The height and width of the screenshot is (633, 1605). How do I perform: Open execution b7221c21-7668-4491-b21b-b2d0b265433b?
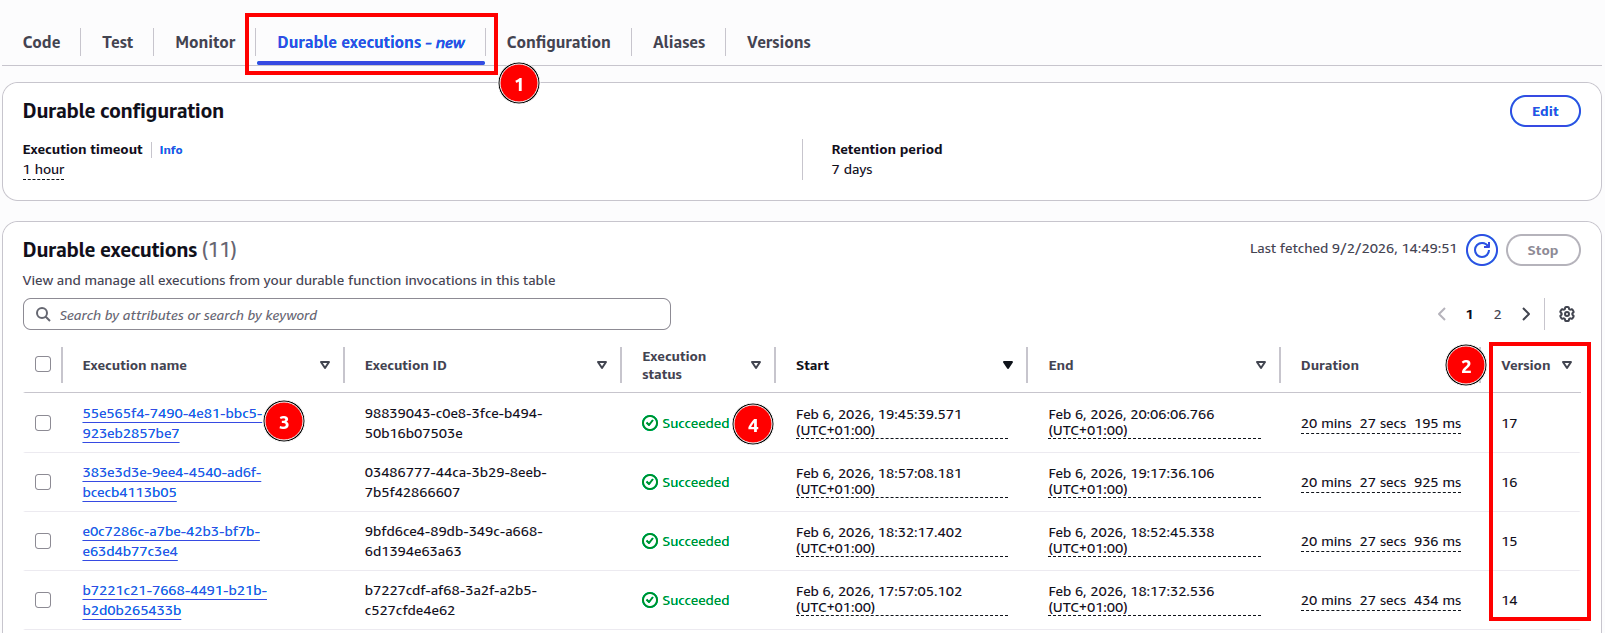pyautogui.click(x=174, y=600)
